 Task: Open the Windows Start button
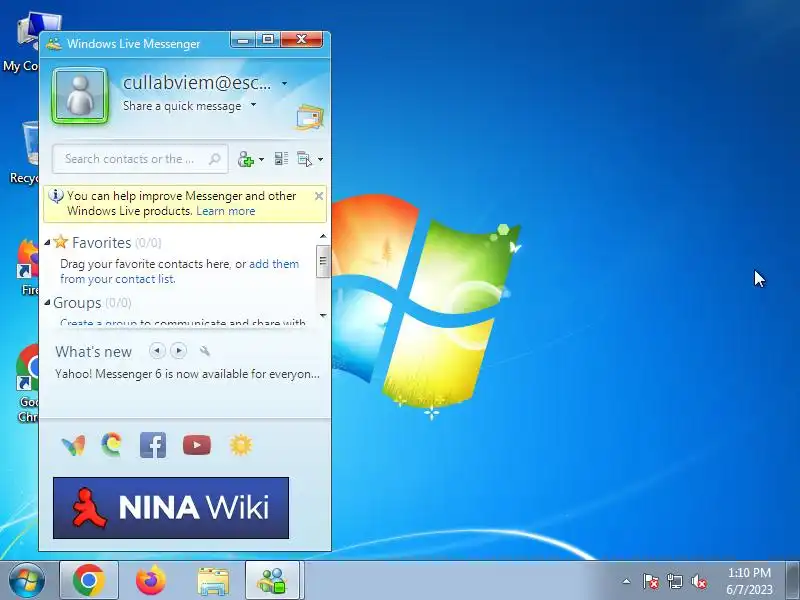[27, 581]
